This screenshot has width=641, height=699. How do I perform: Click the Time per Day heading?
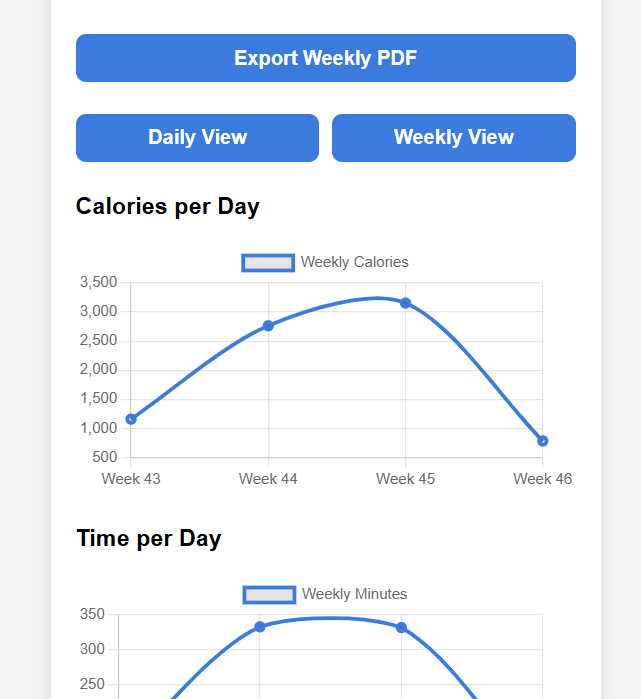click(149, 538)
